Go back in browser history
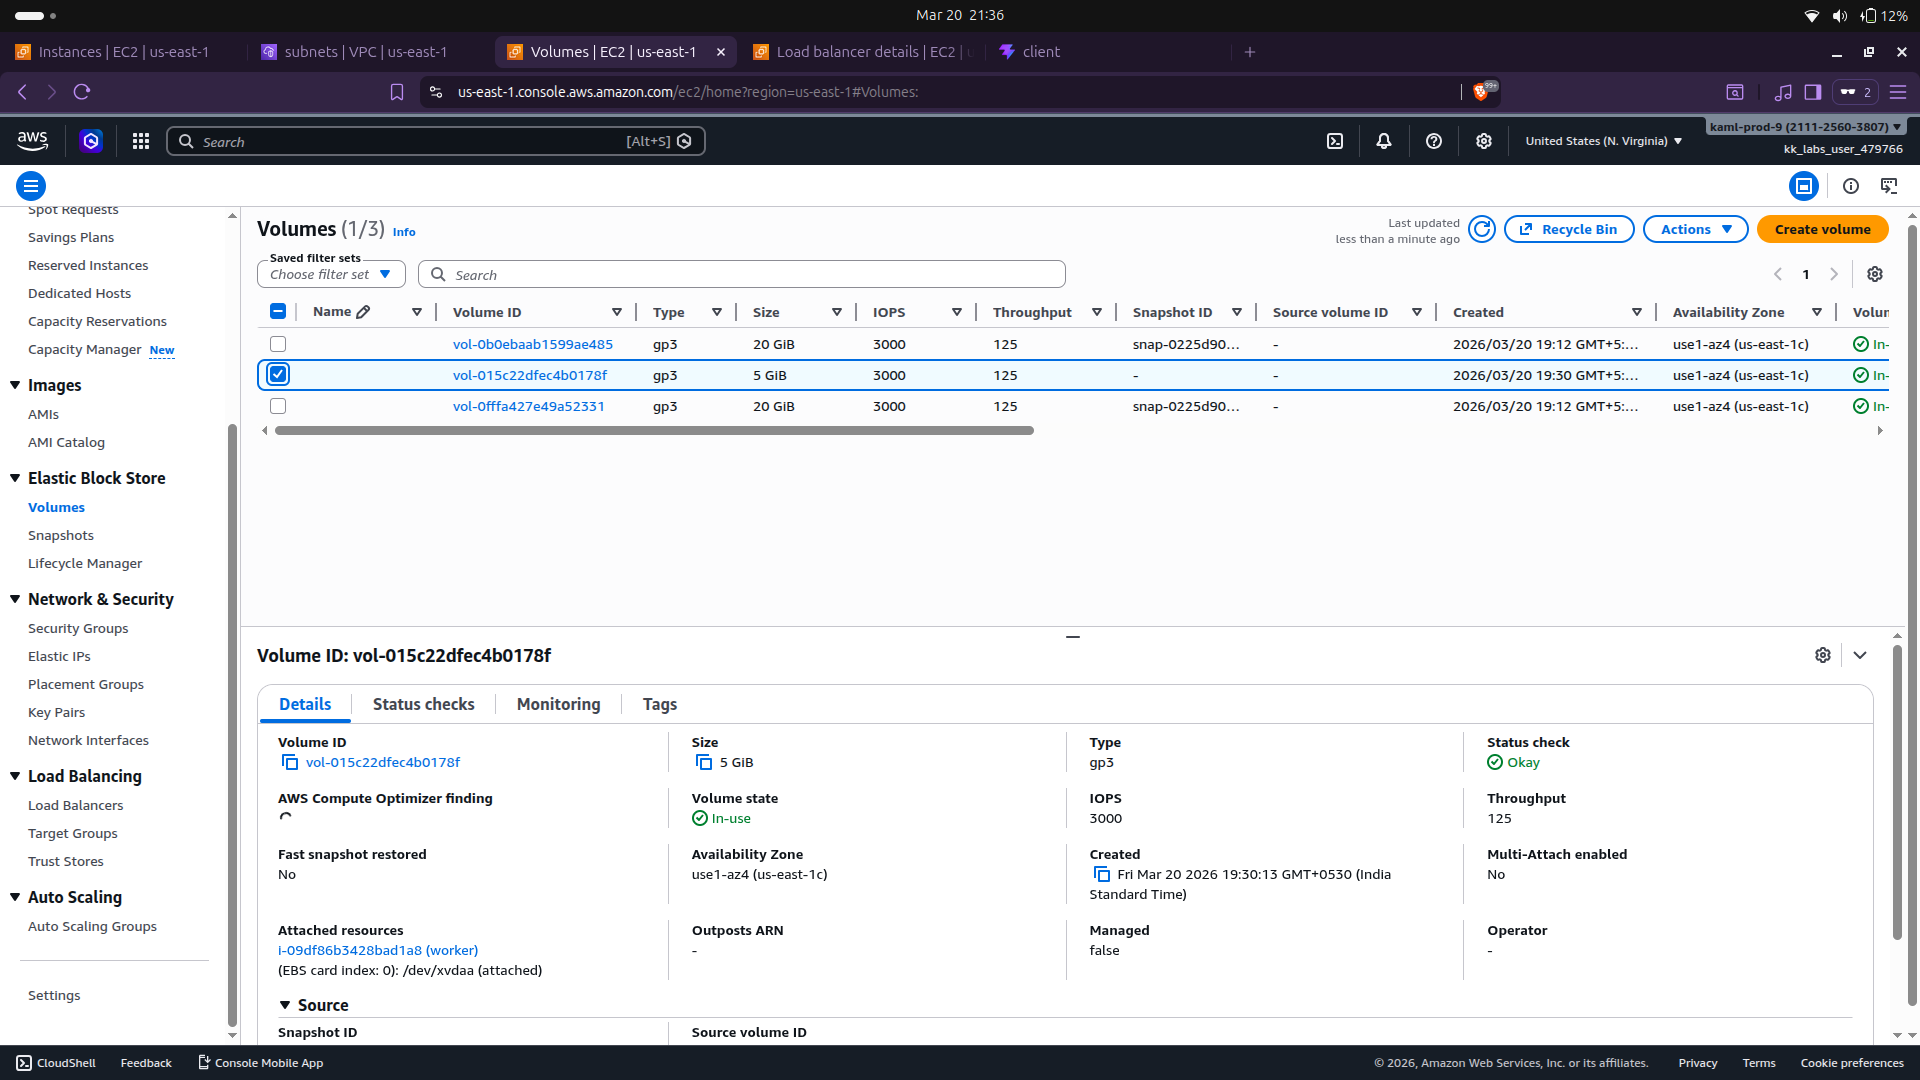The image size is (1920, 1080). point(22,92)
